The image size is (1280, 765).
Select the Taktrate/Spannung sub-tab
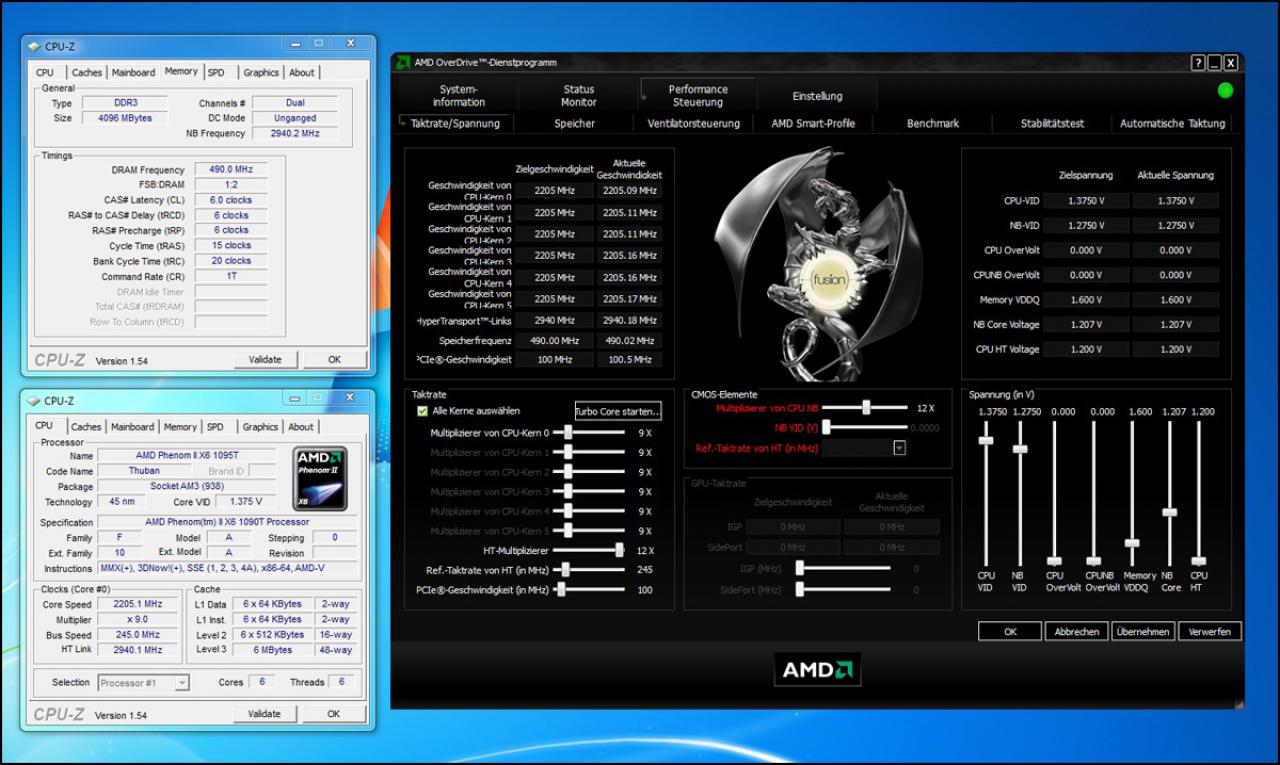tap(455, 124)
